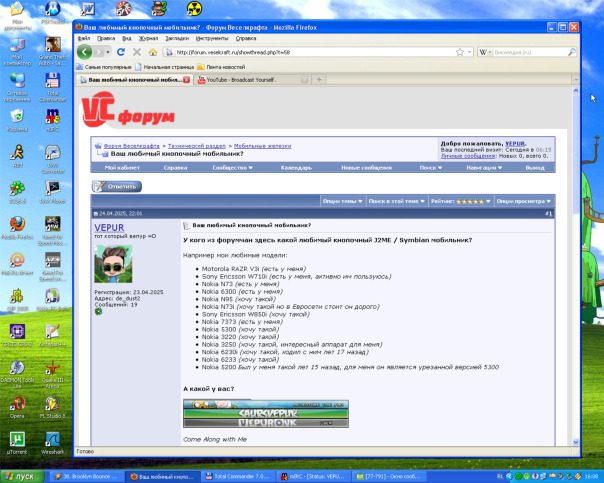
Task: Open search engine selector dropdown
Action: (485, 52)
